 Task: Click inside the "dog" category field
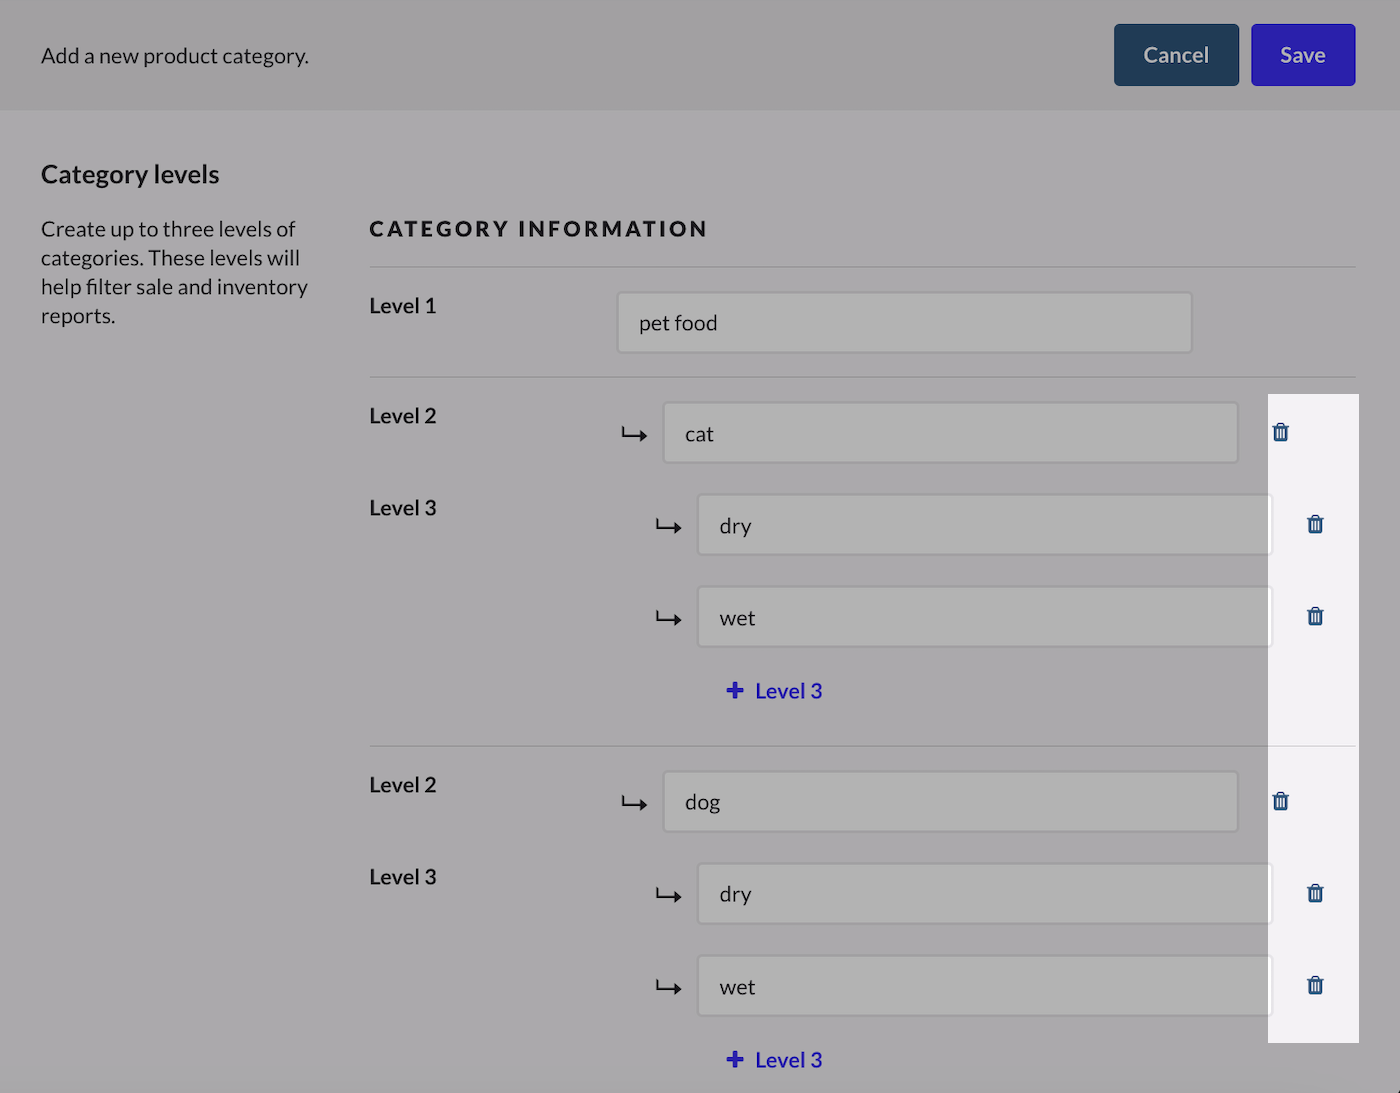[950, 801]
